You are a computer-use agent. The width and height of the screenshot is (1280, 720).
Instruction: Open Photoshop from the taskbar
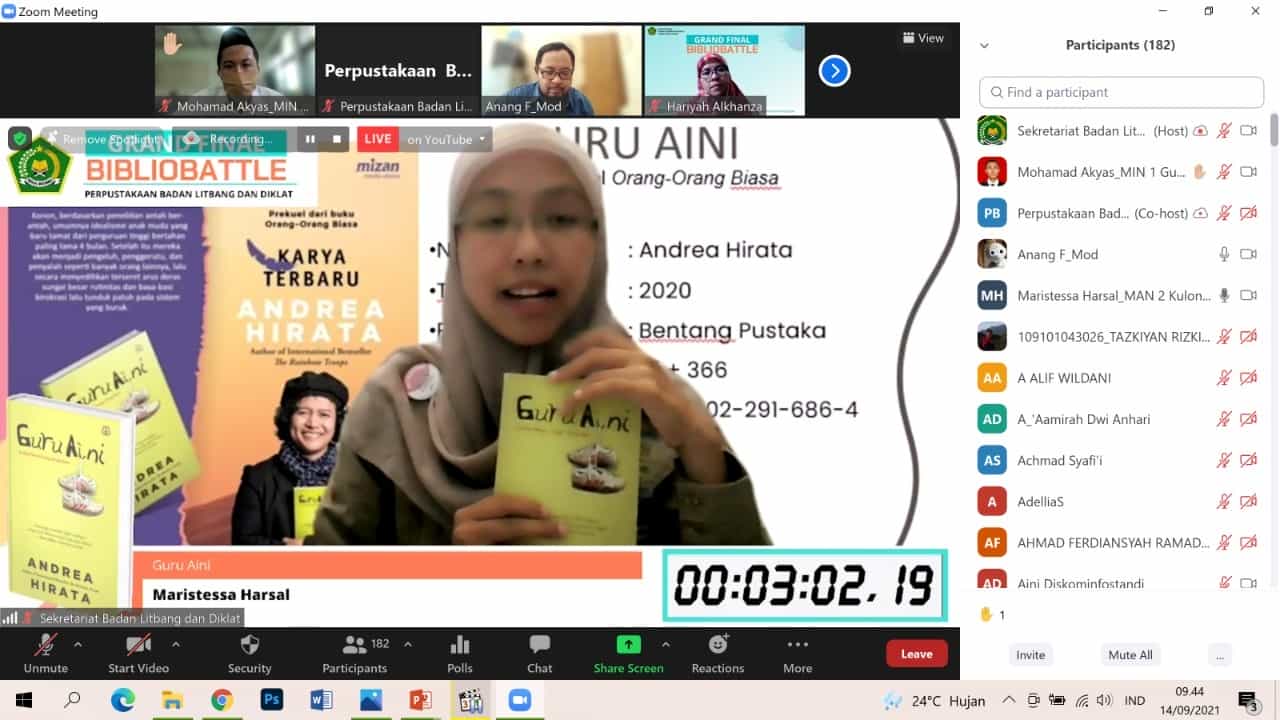click(x=271, y=700)
